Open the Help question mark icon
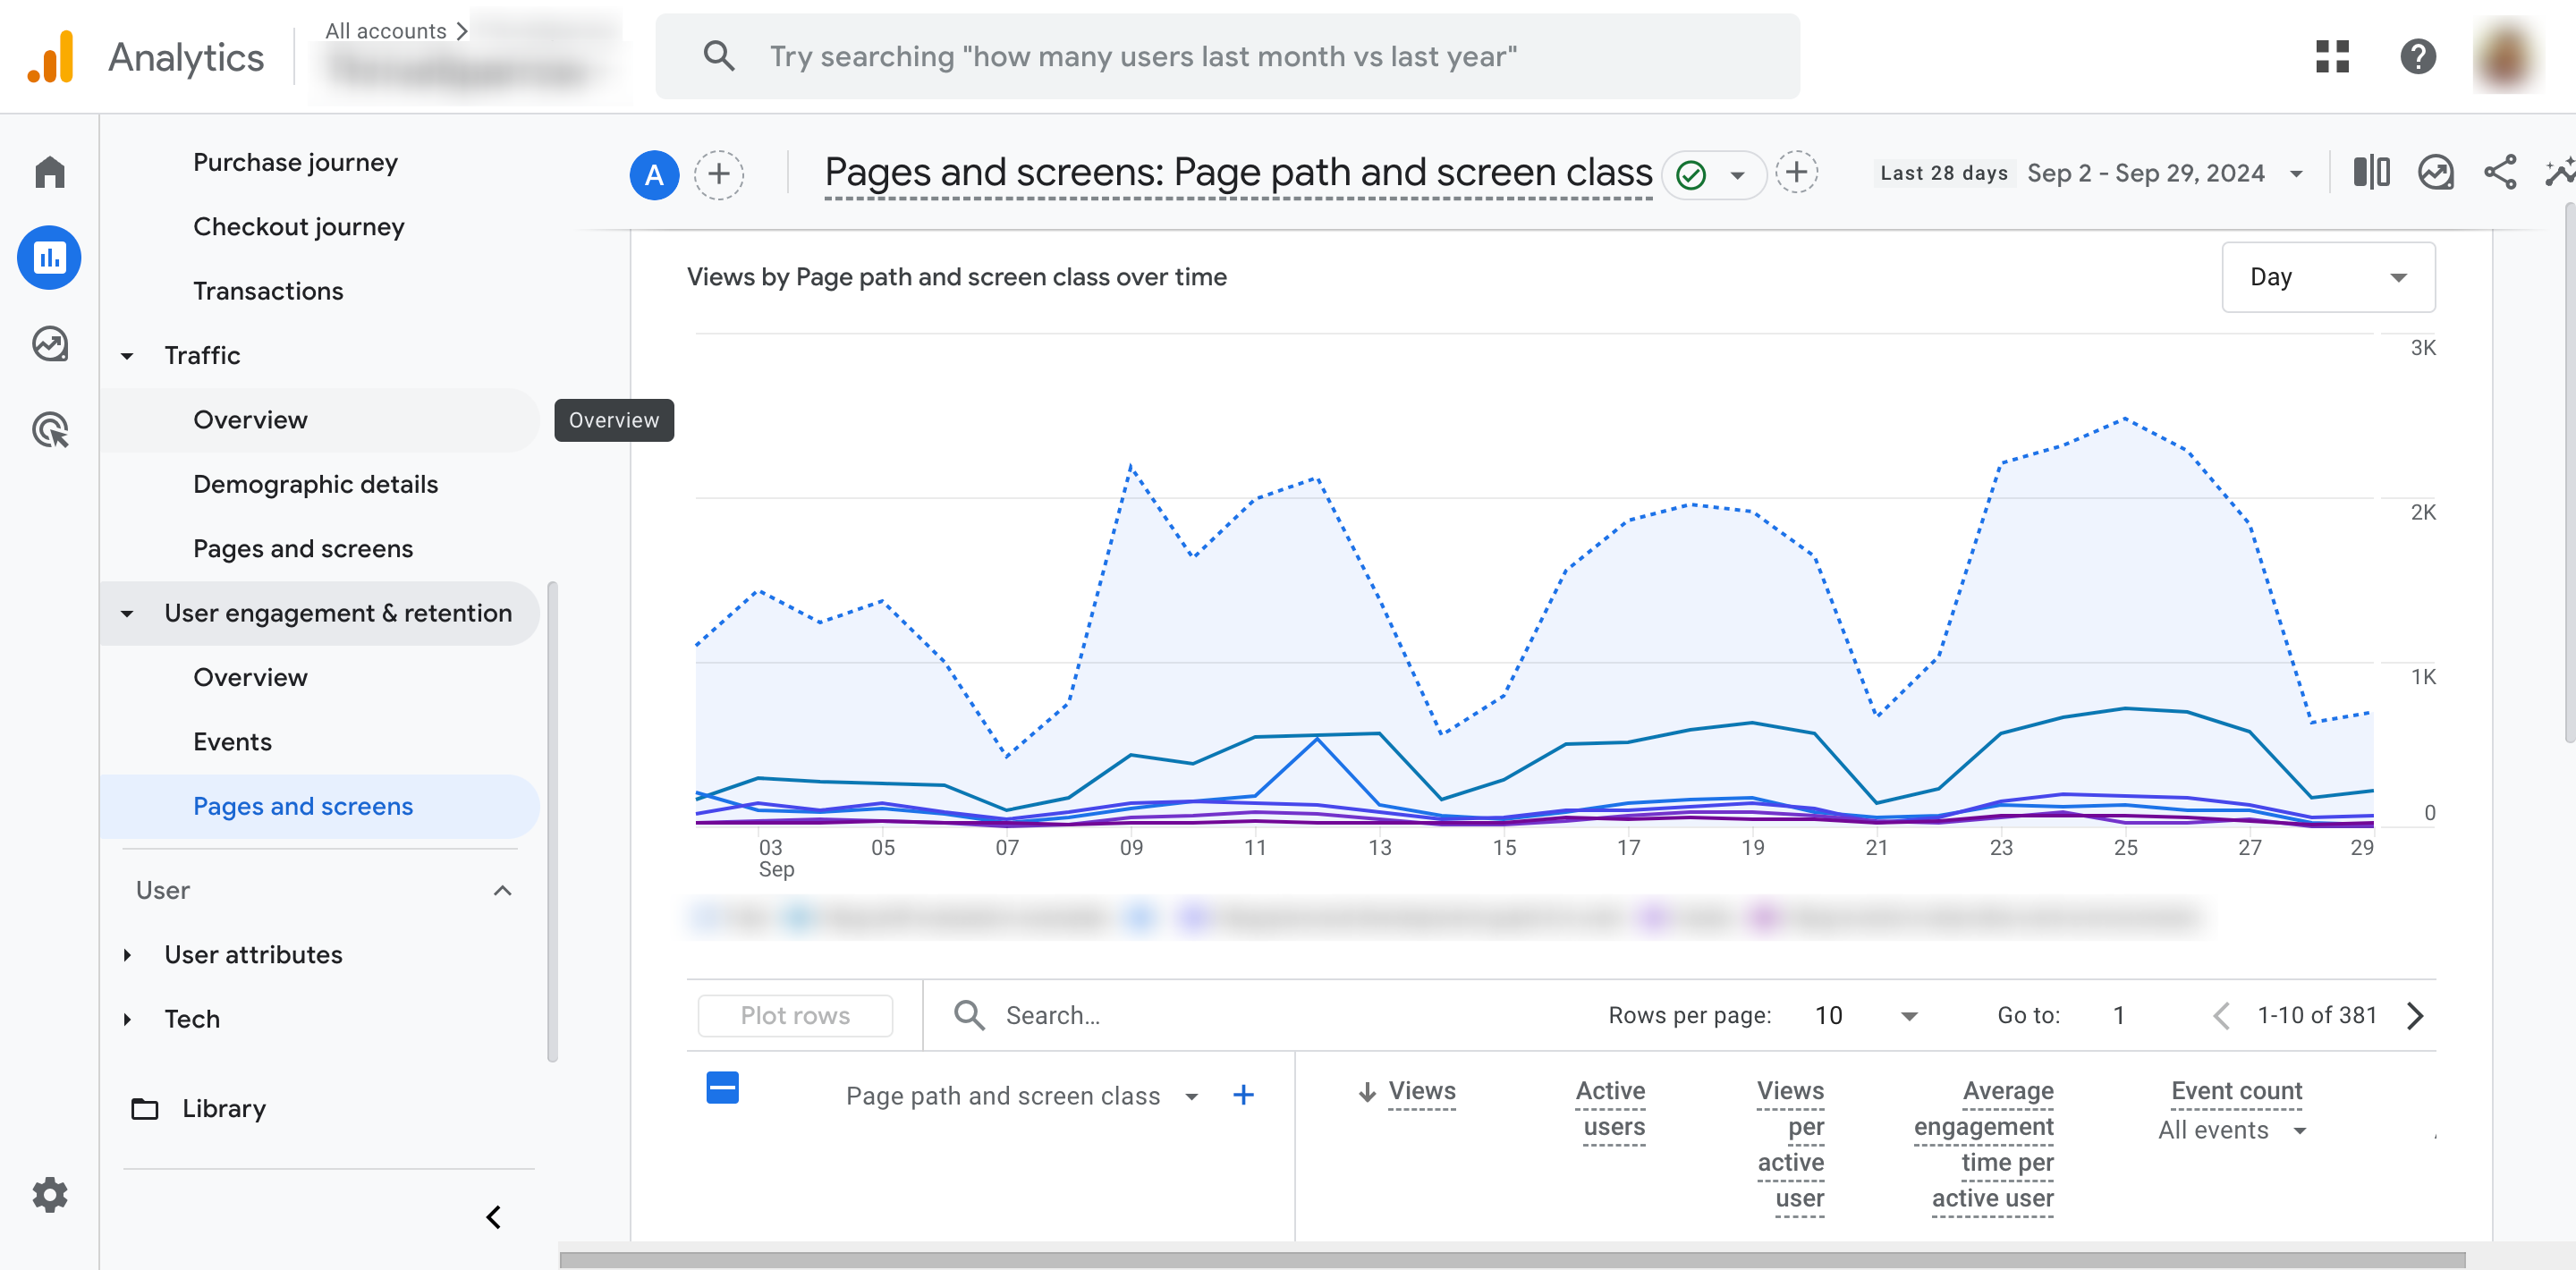The width and height of the screenshot is (2576, 1270). (2418, 57)
